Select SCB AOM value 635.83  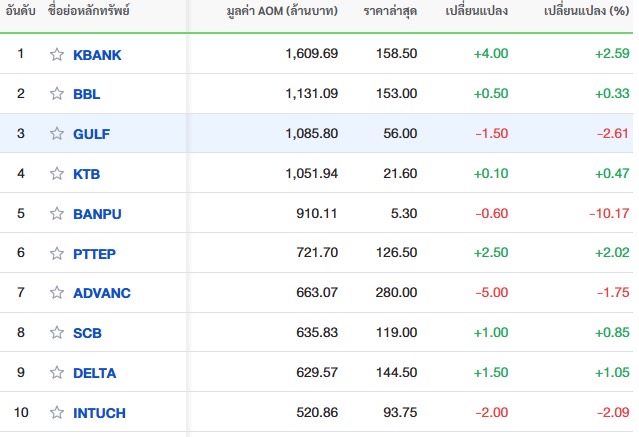click(x=317, y=332)
